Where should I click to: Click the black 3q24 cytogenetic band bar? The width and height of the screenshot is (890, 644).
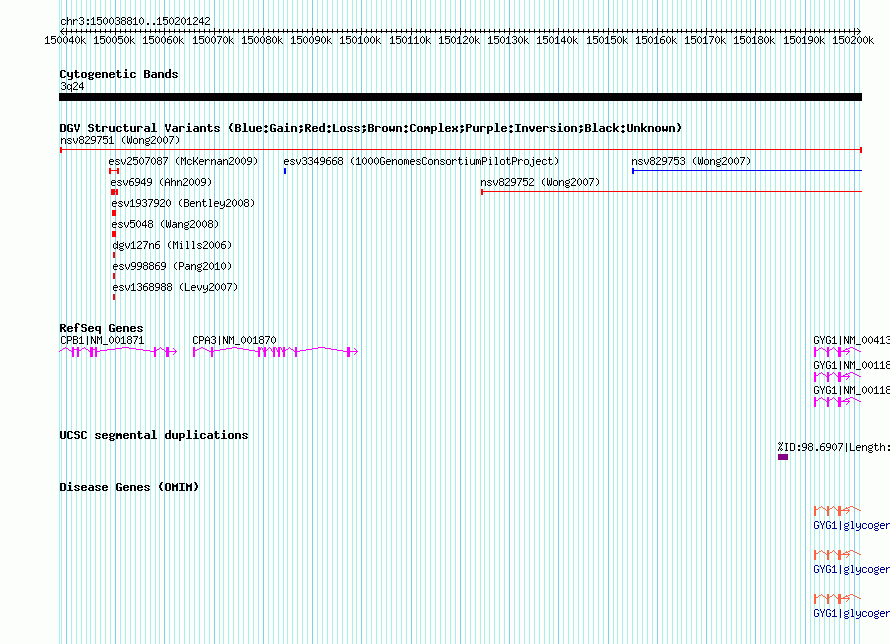(460, 97)
